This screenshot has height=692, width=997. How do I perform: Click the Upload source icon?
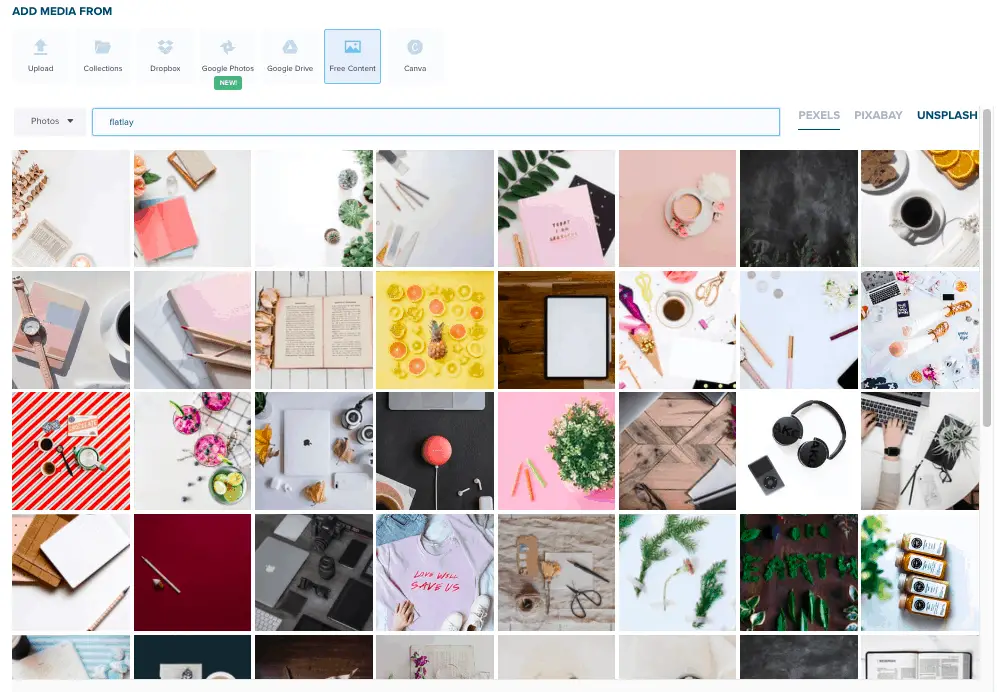[x=41, y=56]
